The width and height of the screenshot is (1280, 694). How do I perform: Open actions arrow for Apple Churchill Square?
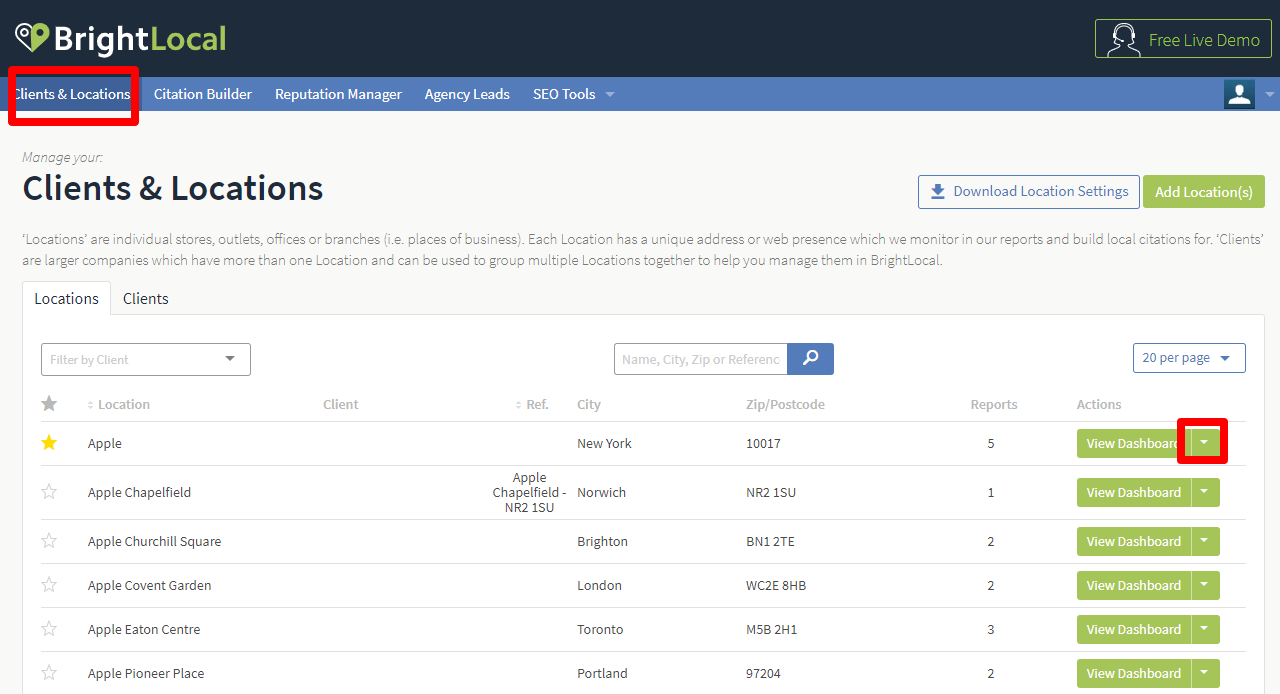(1205, 541)
